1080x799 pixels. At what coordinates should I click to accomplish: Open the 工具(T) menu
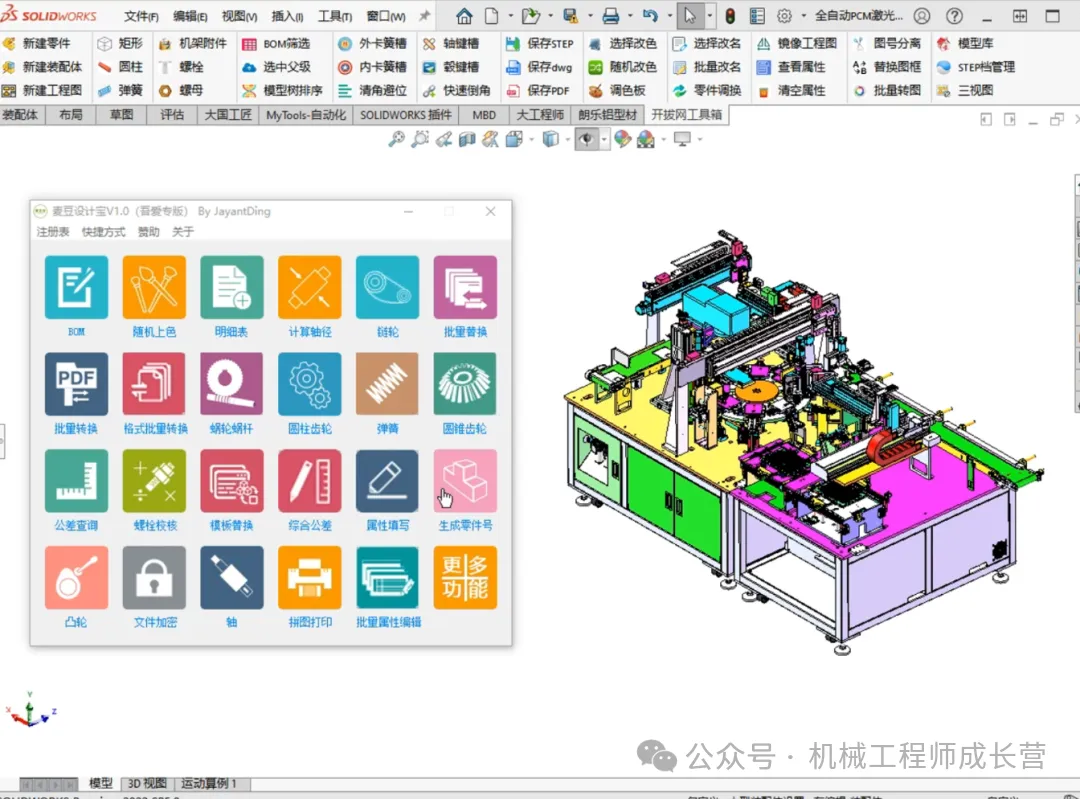tap(335, 16)
